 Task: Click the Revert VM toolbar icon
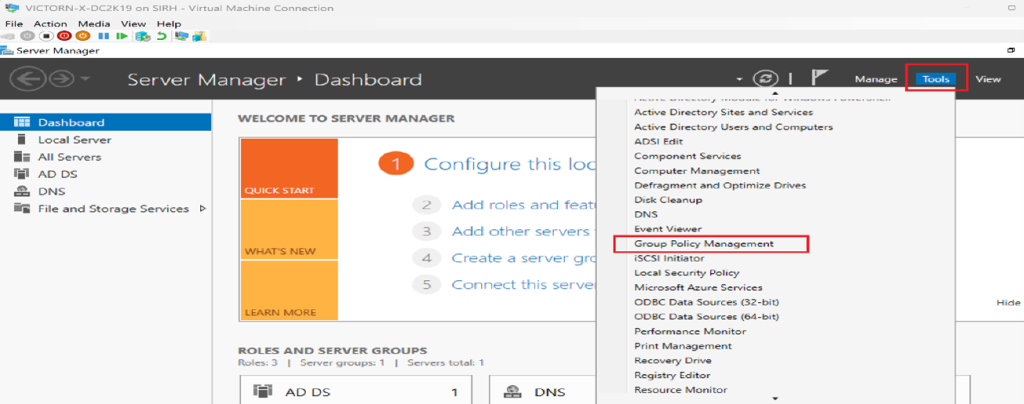[161, 36]
